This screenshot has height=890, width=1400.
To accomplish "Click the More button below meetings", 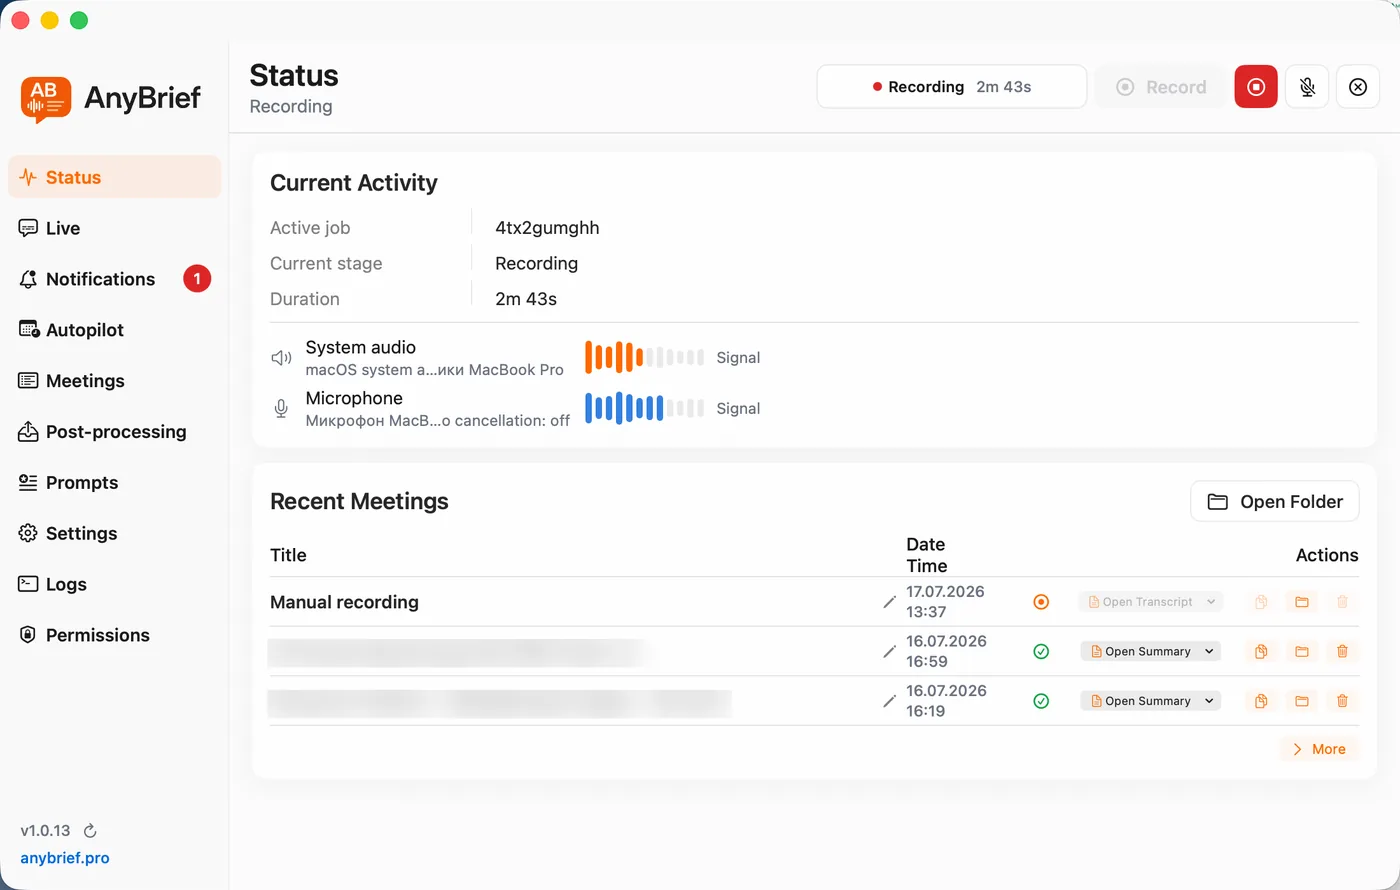I will 1319,749.
